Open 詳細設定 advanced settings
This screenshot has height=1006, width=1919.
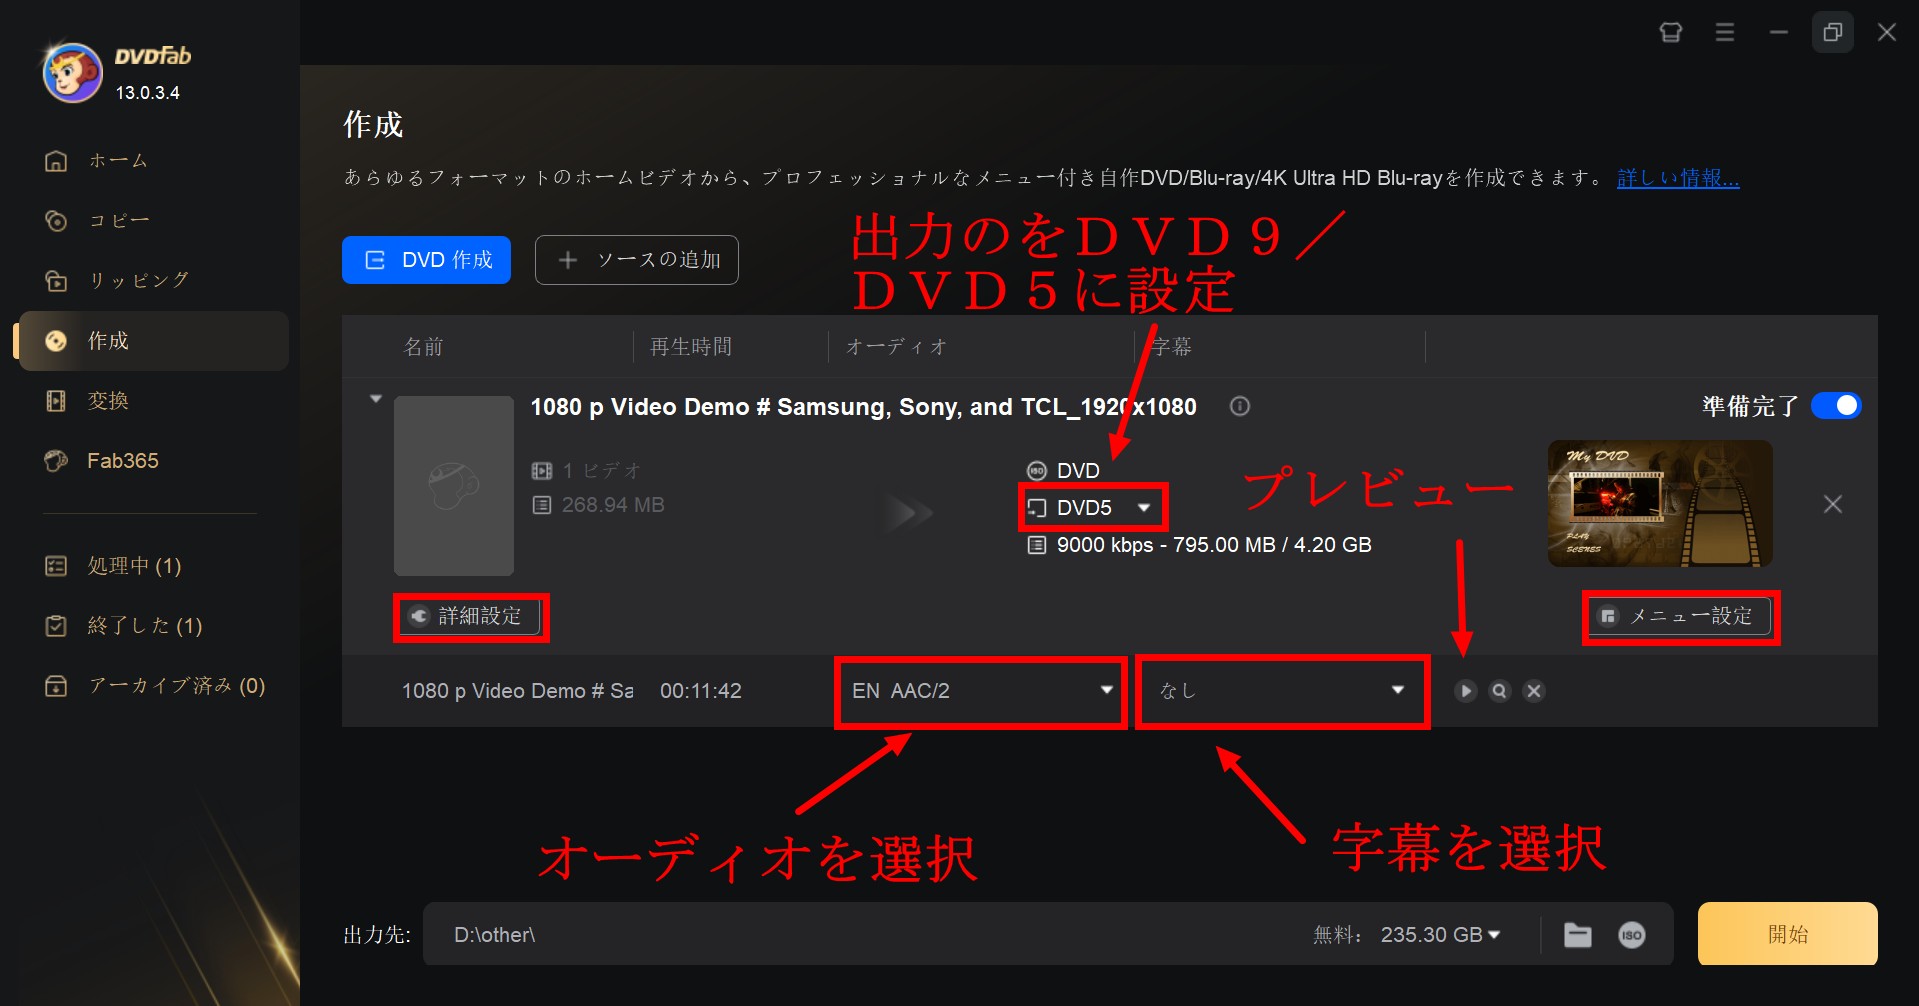(x=471, y=616)
